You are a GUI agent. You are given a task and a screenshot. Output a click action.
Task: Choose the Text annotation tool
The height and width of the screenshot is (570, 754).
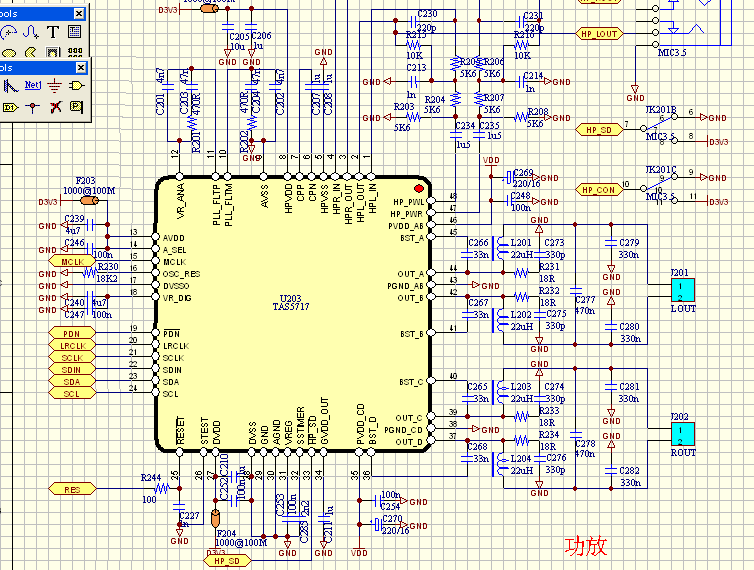click(53, 33)
